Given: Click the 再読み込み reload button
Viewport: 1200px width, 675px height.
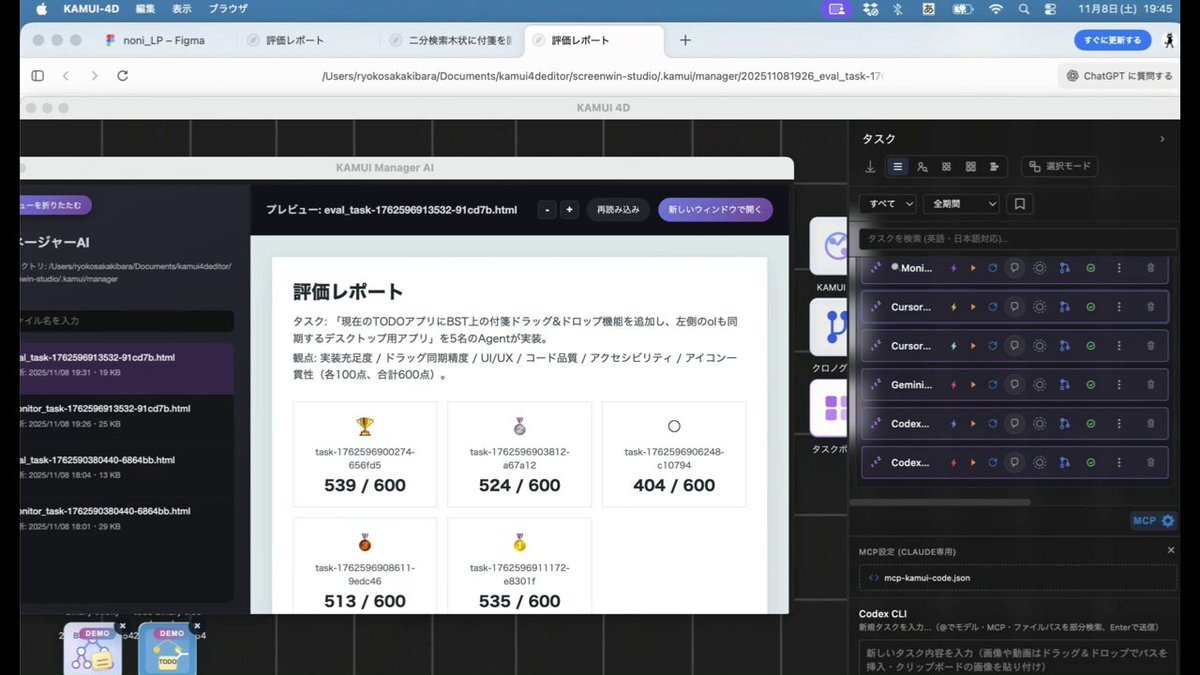Looking at the screenshot, I should (x=617, y=210).
